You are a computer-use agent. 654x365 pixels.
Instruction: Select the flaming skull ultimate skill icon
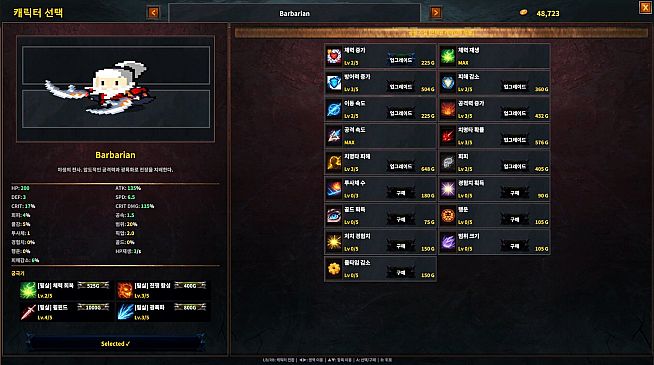[125, 290]
